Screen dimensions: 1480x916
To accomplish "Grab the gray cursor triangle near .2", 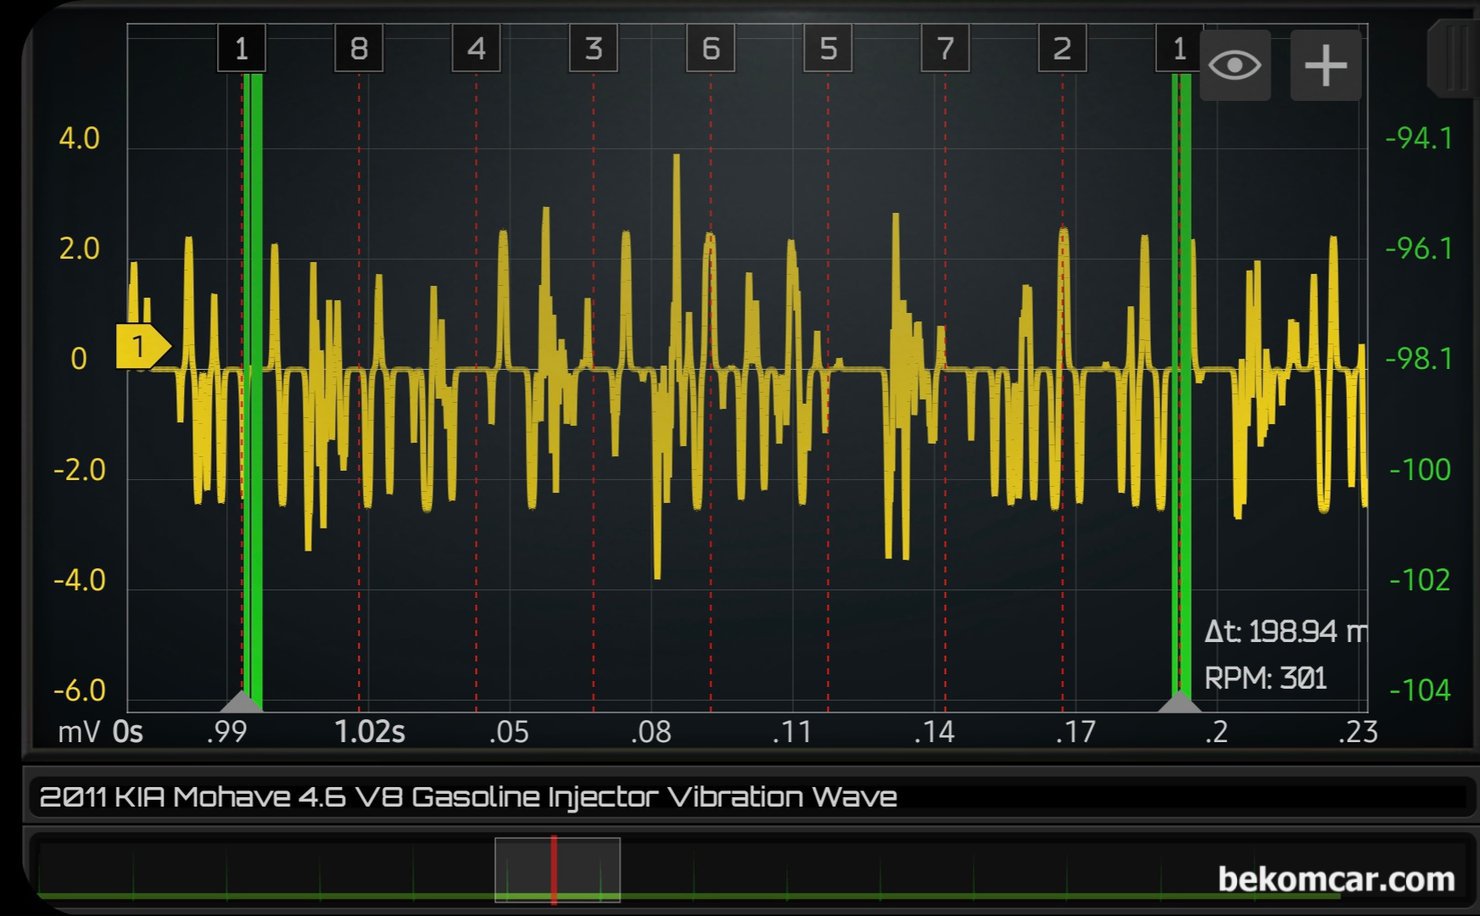I will point(1179,701).
